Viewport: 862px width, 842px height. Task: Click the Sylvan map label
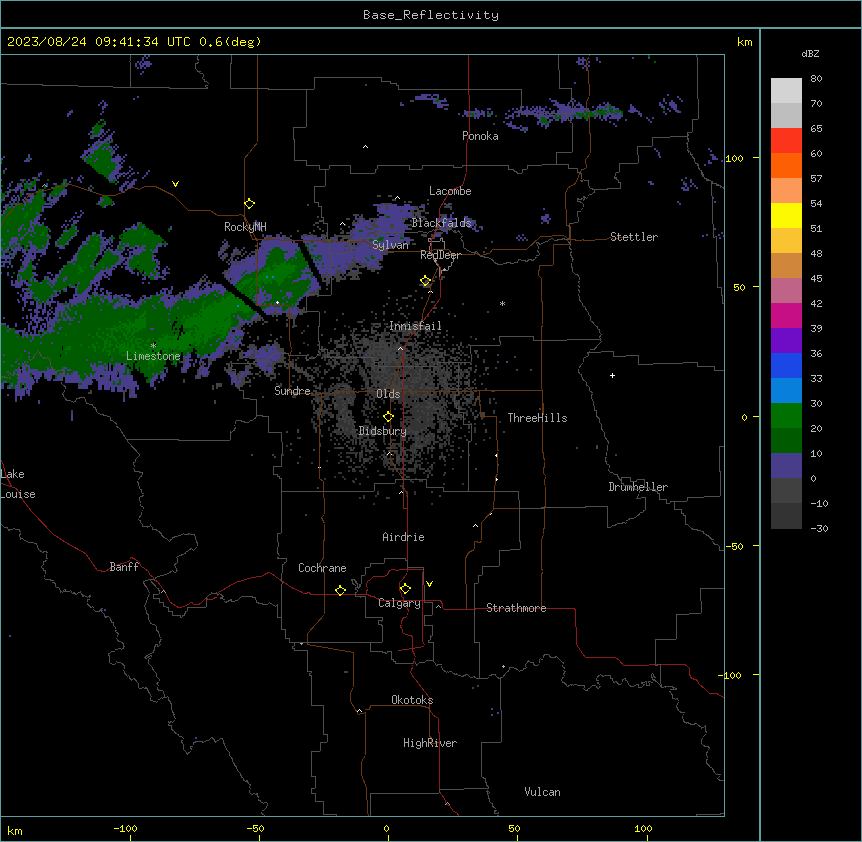tap(390, 245)
